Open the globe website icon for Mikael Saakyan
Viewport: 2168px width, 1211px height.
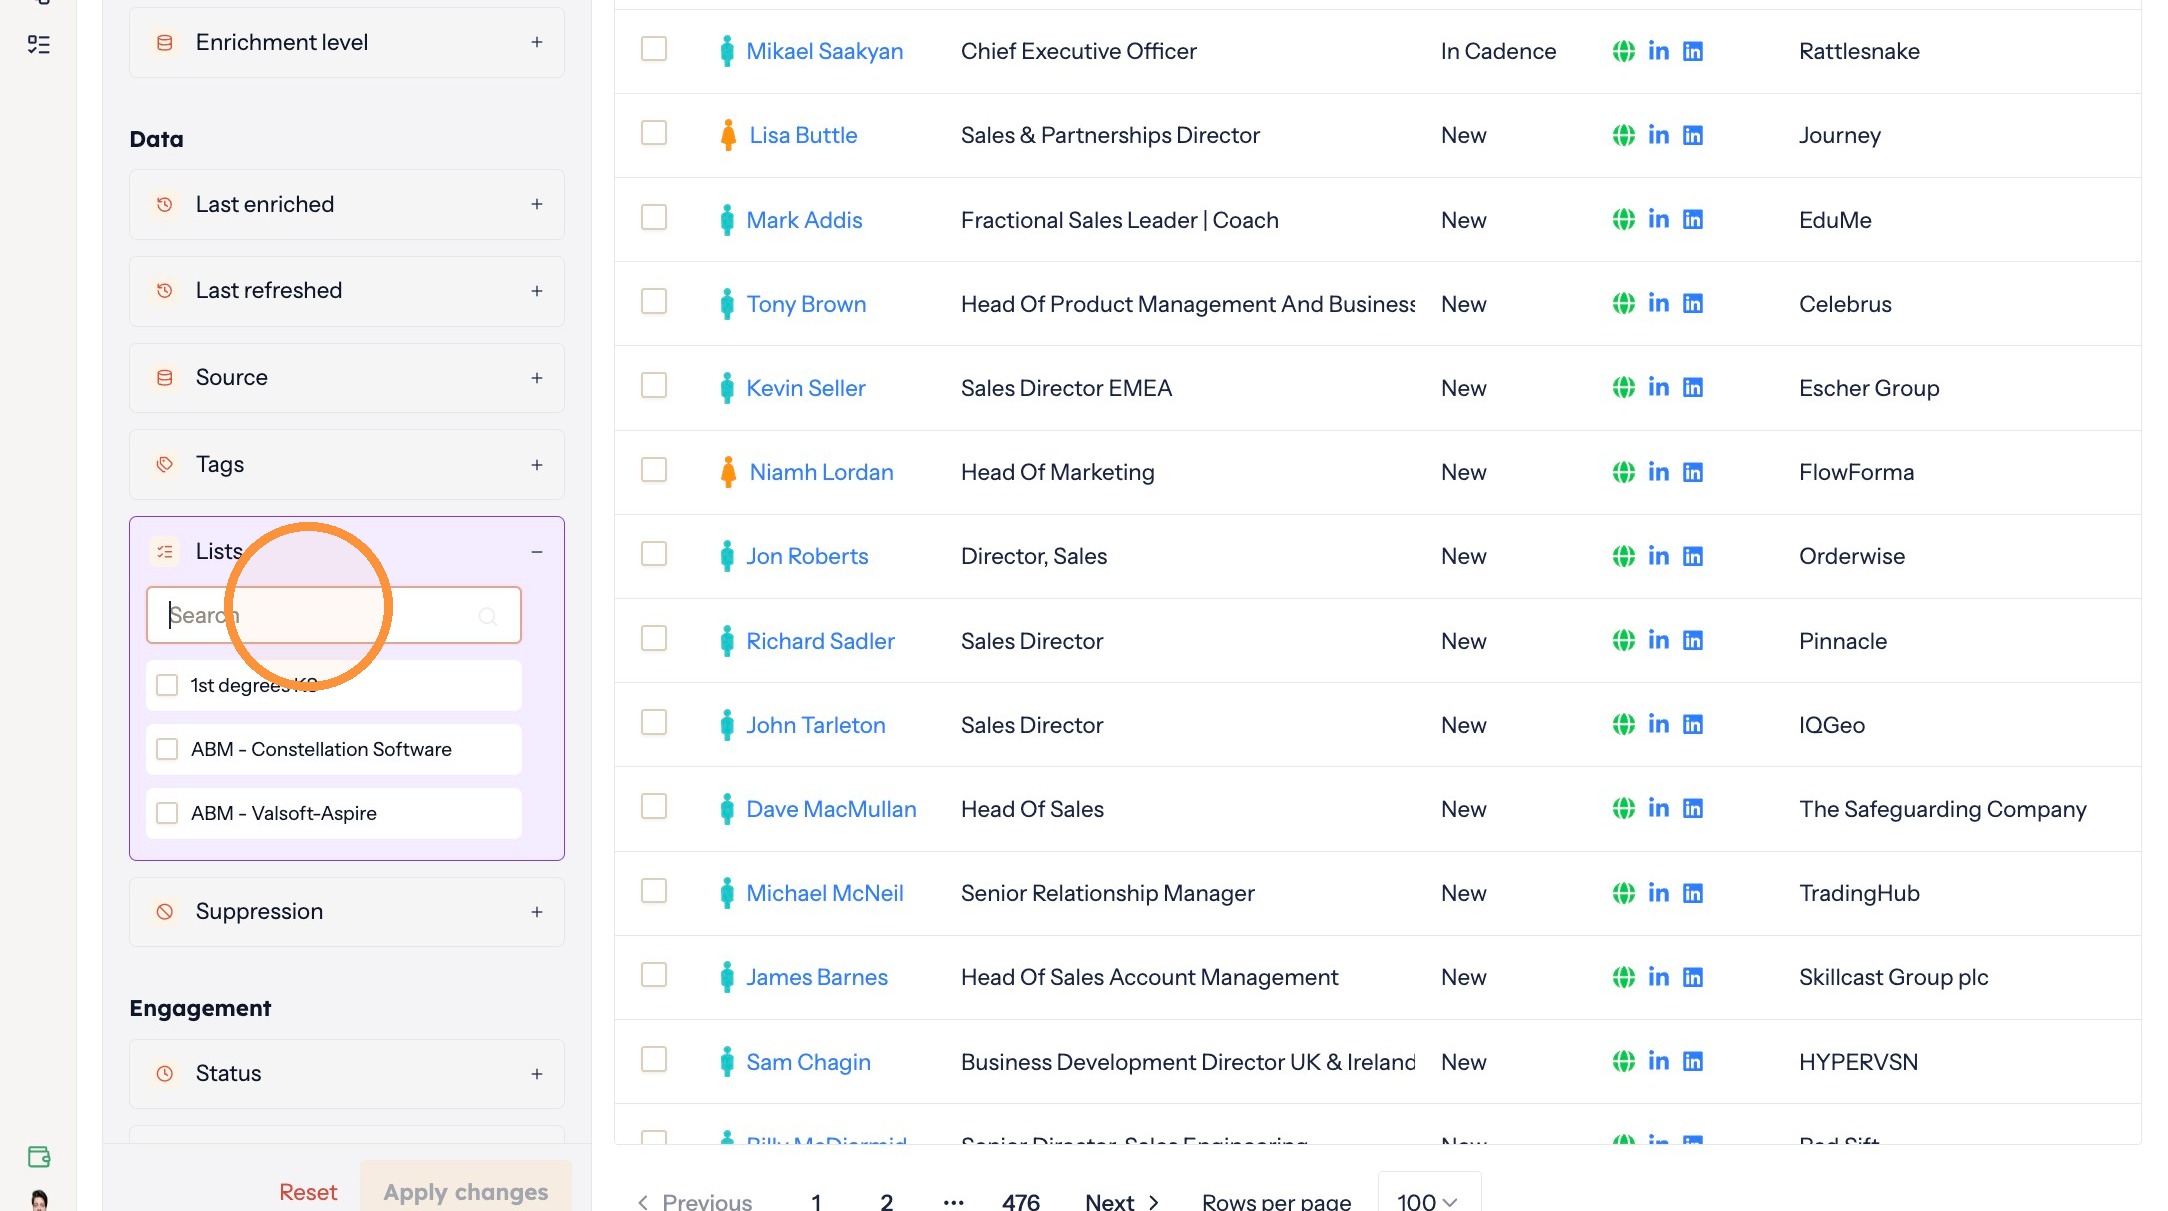tap(1623, 51)
